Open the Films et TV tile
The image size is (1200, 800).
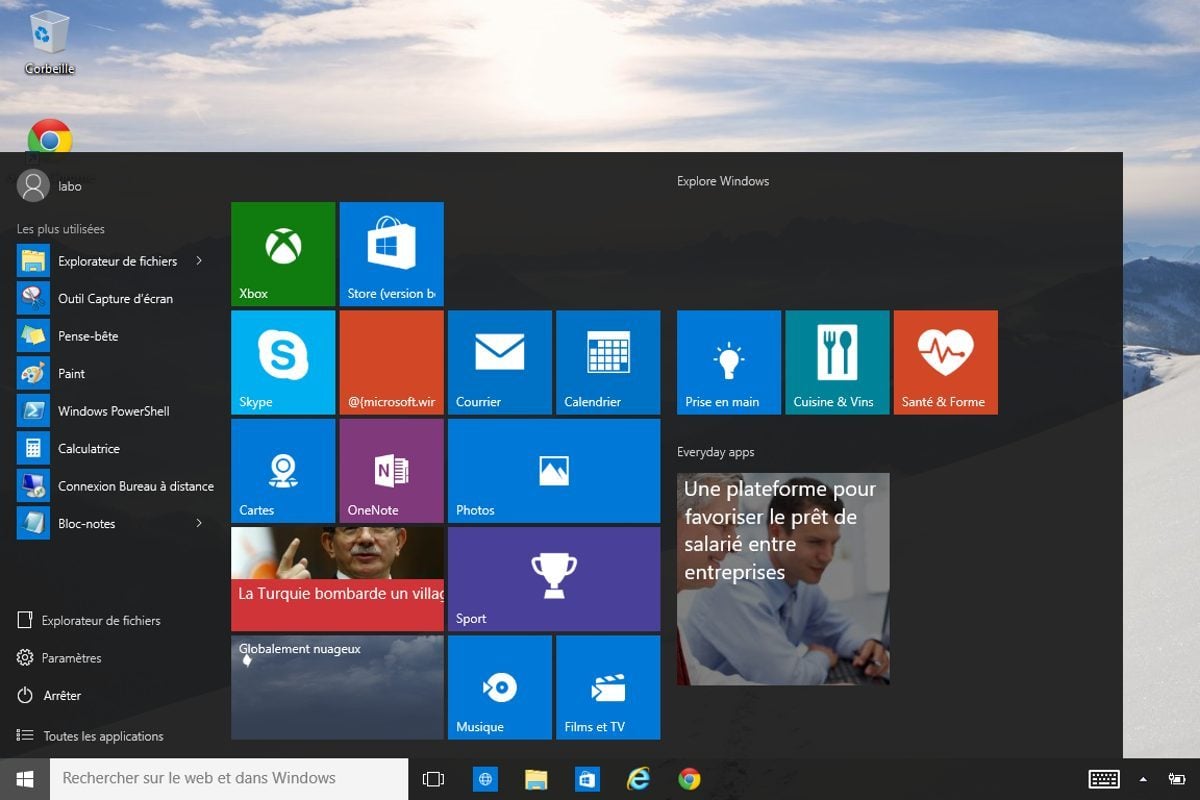[x=608, y=687]
